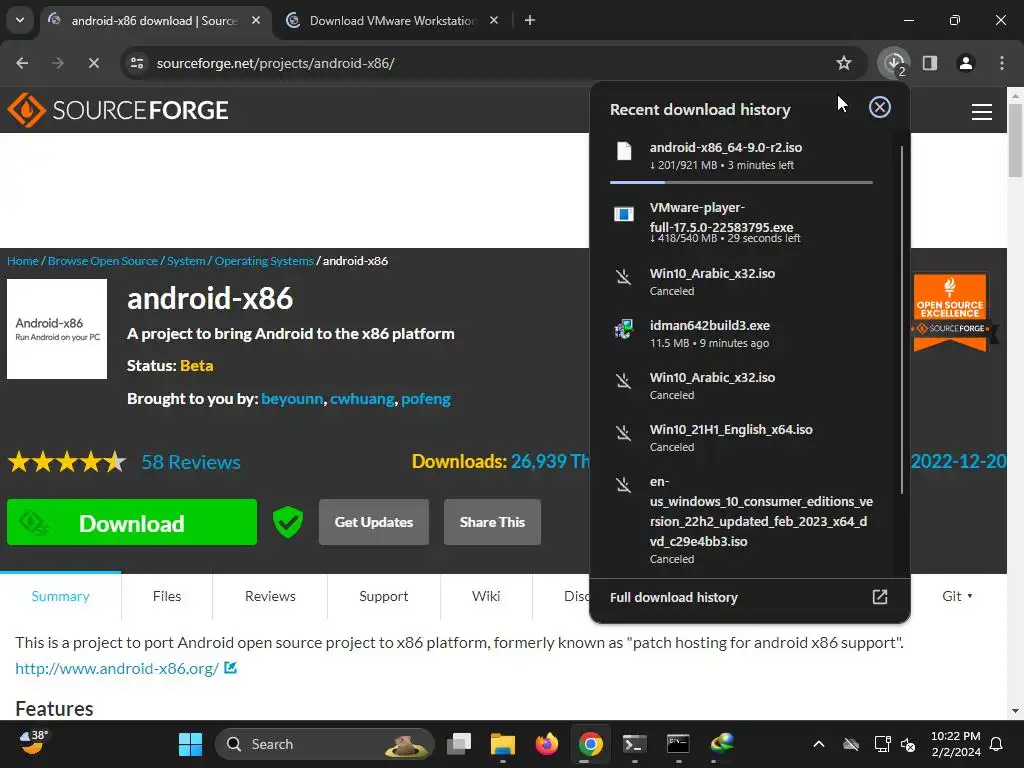Close the Recent download history popup
The height and width of the screenshot is (768, 1024).
pos(880,107)
